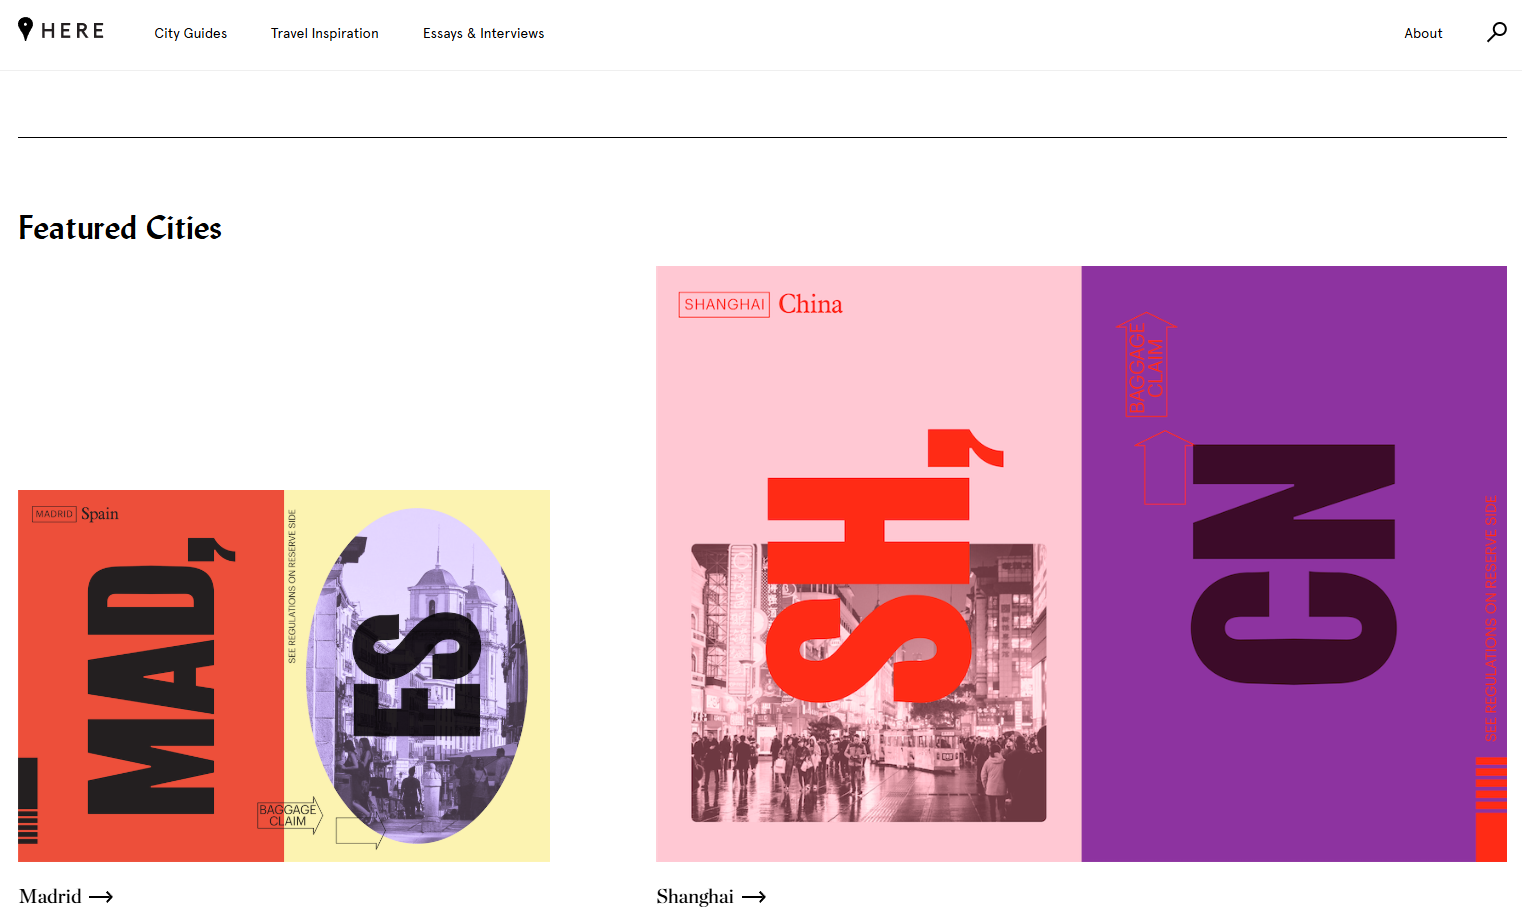
Task: Click the Baggage Claim arrow on Madrid card
Action: pos(289,815)
